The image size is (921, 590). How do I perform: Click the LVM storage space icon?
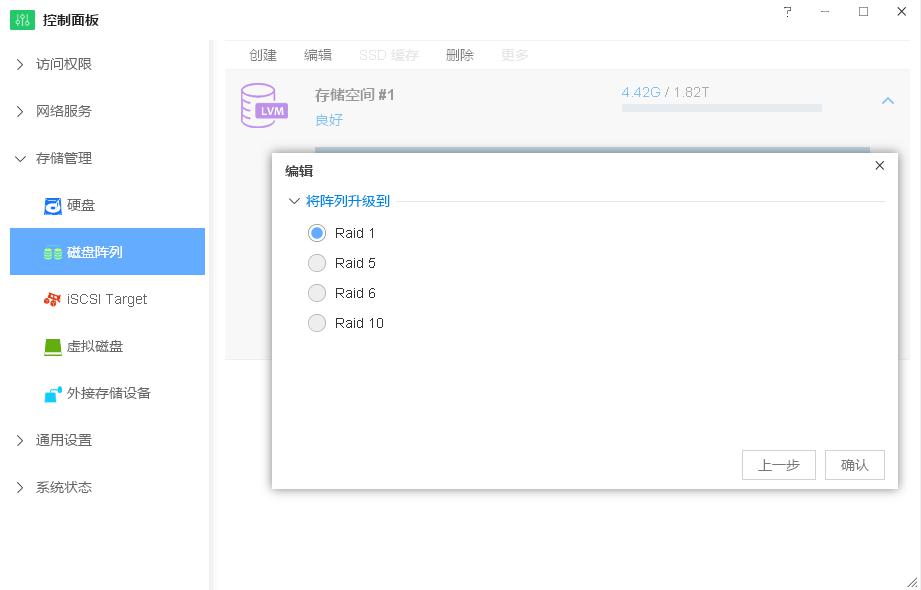[264, 106]
